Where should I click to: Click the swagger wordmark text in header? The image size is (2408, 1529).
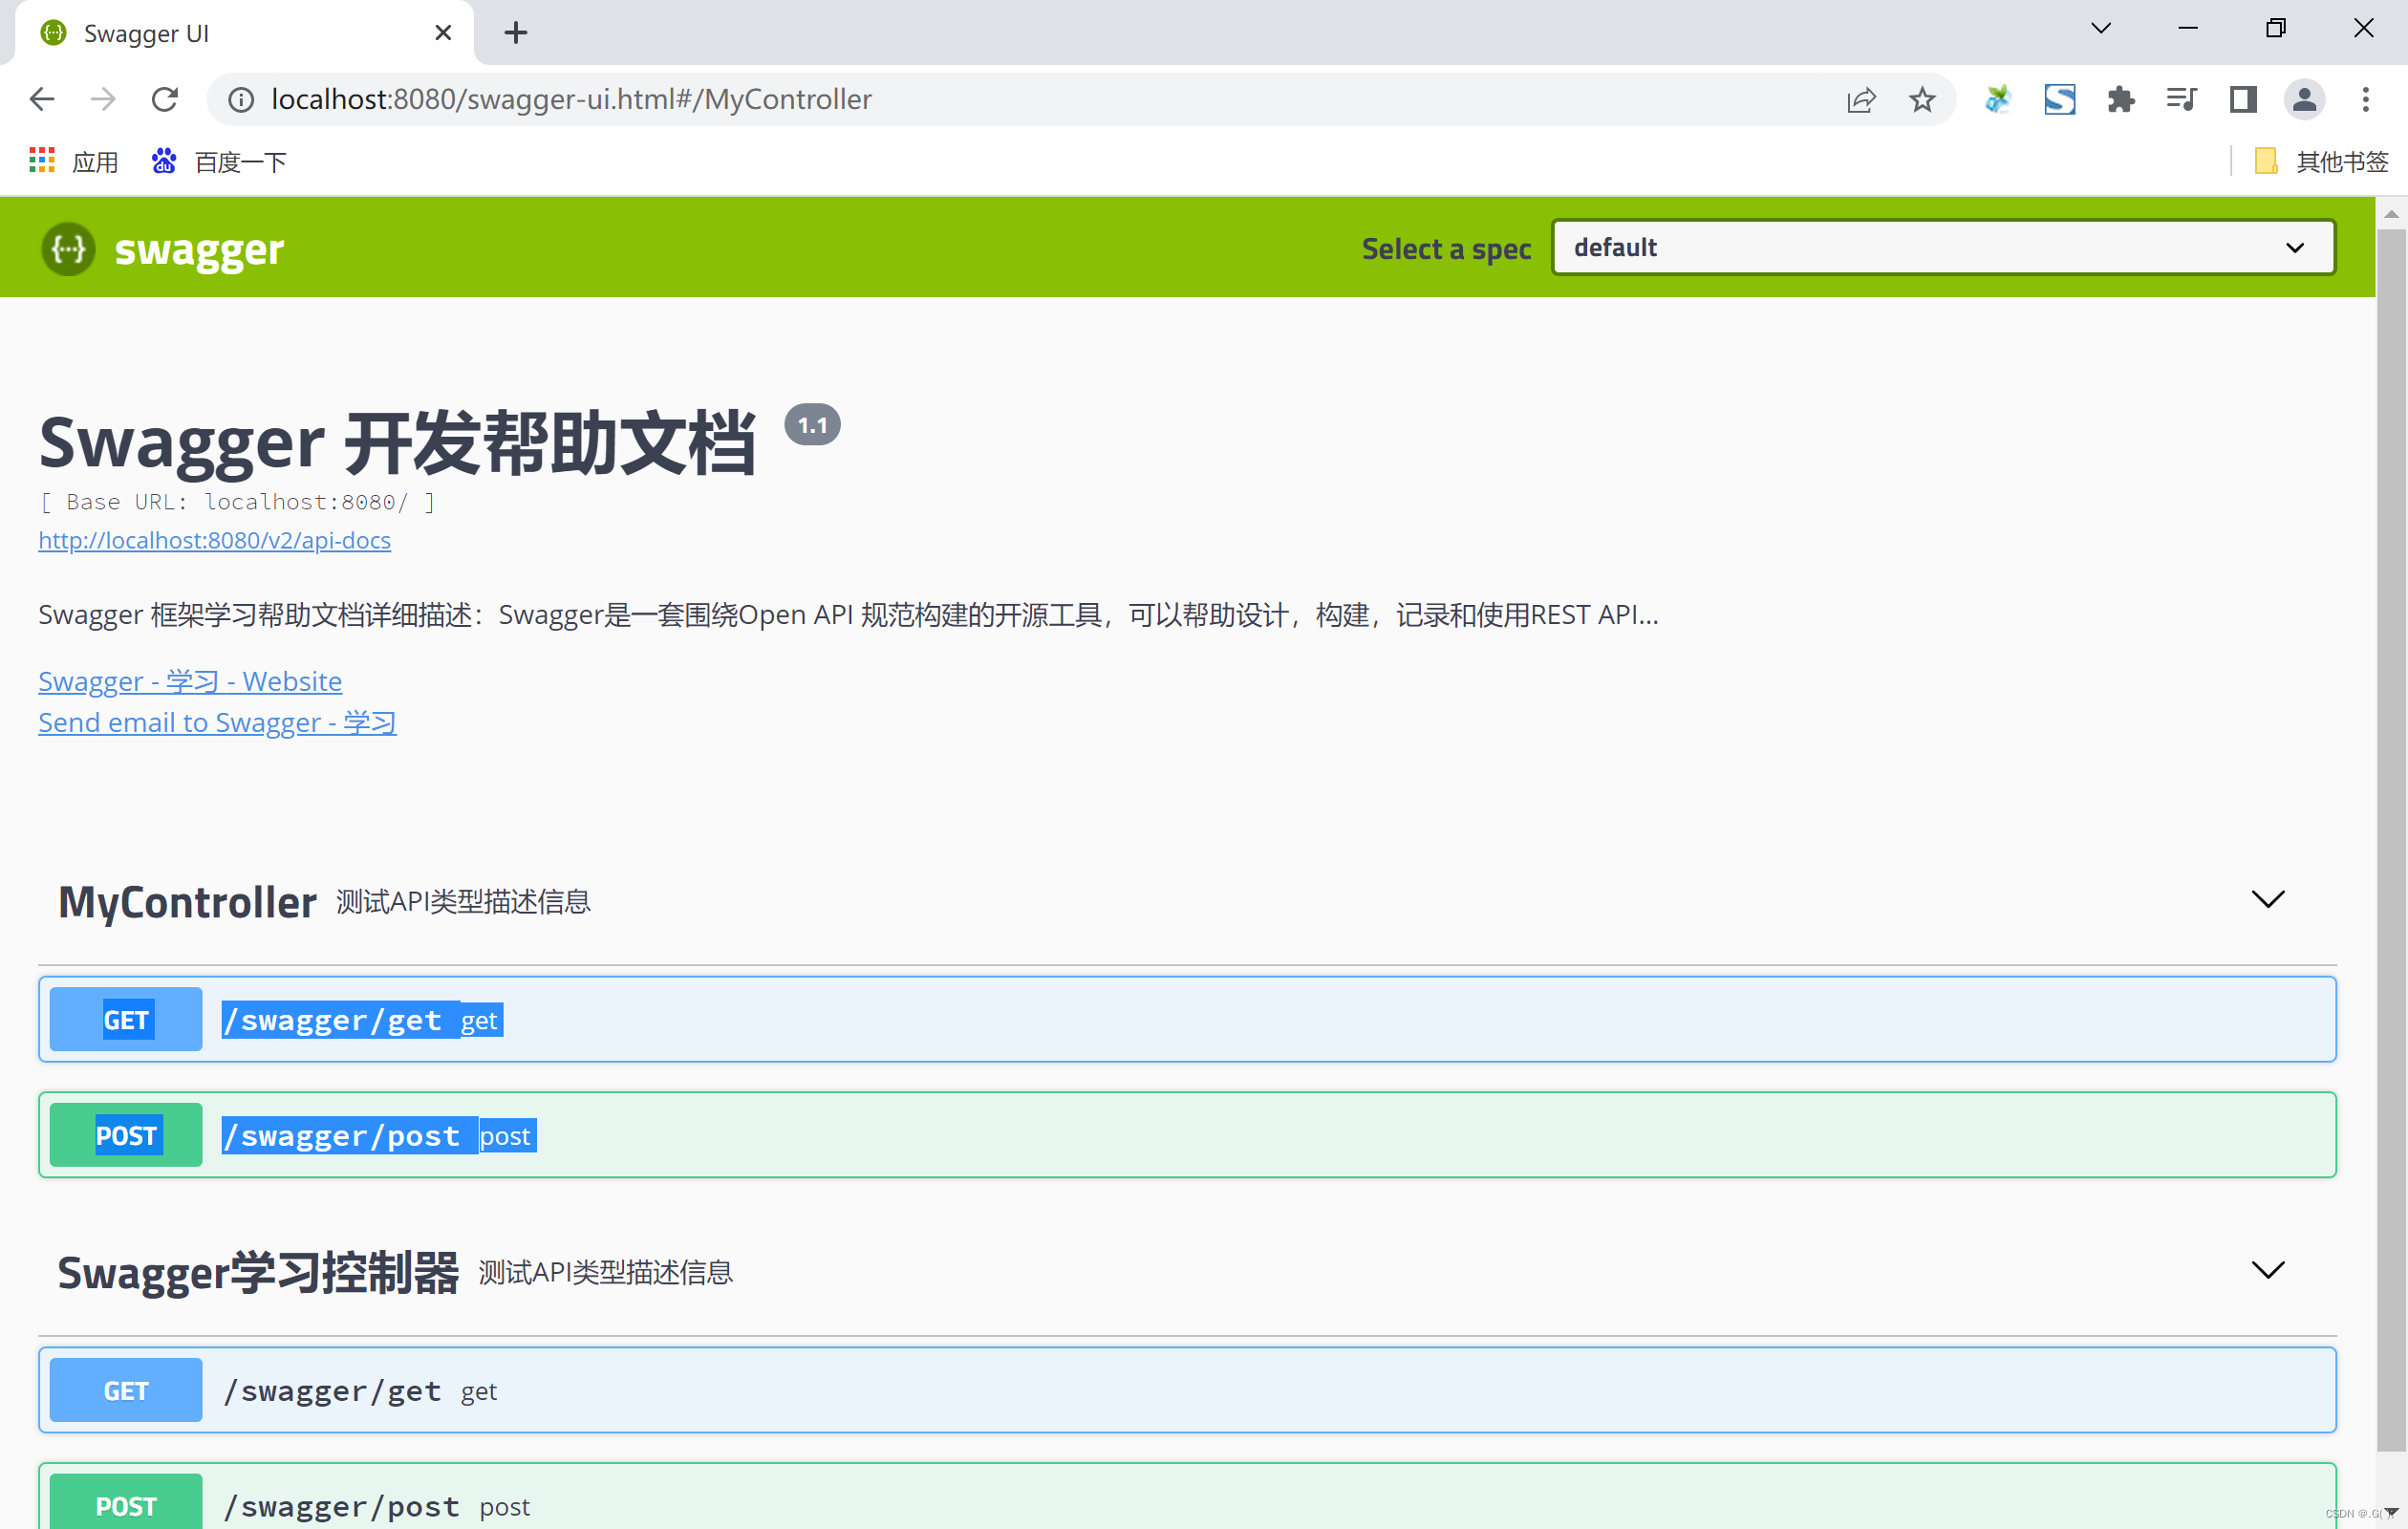[x=199, y=250]
